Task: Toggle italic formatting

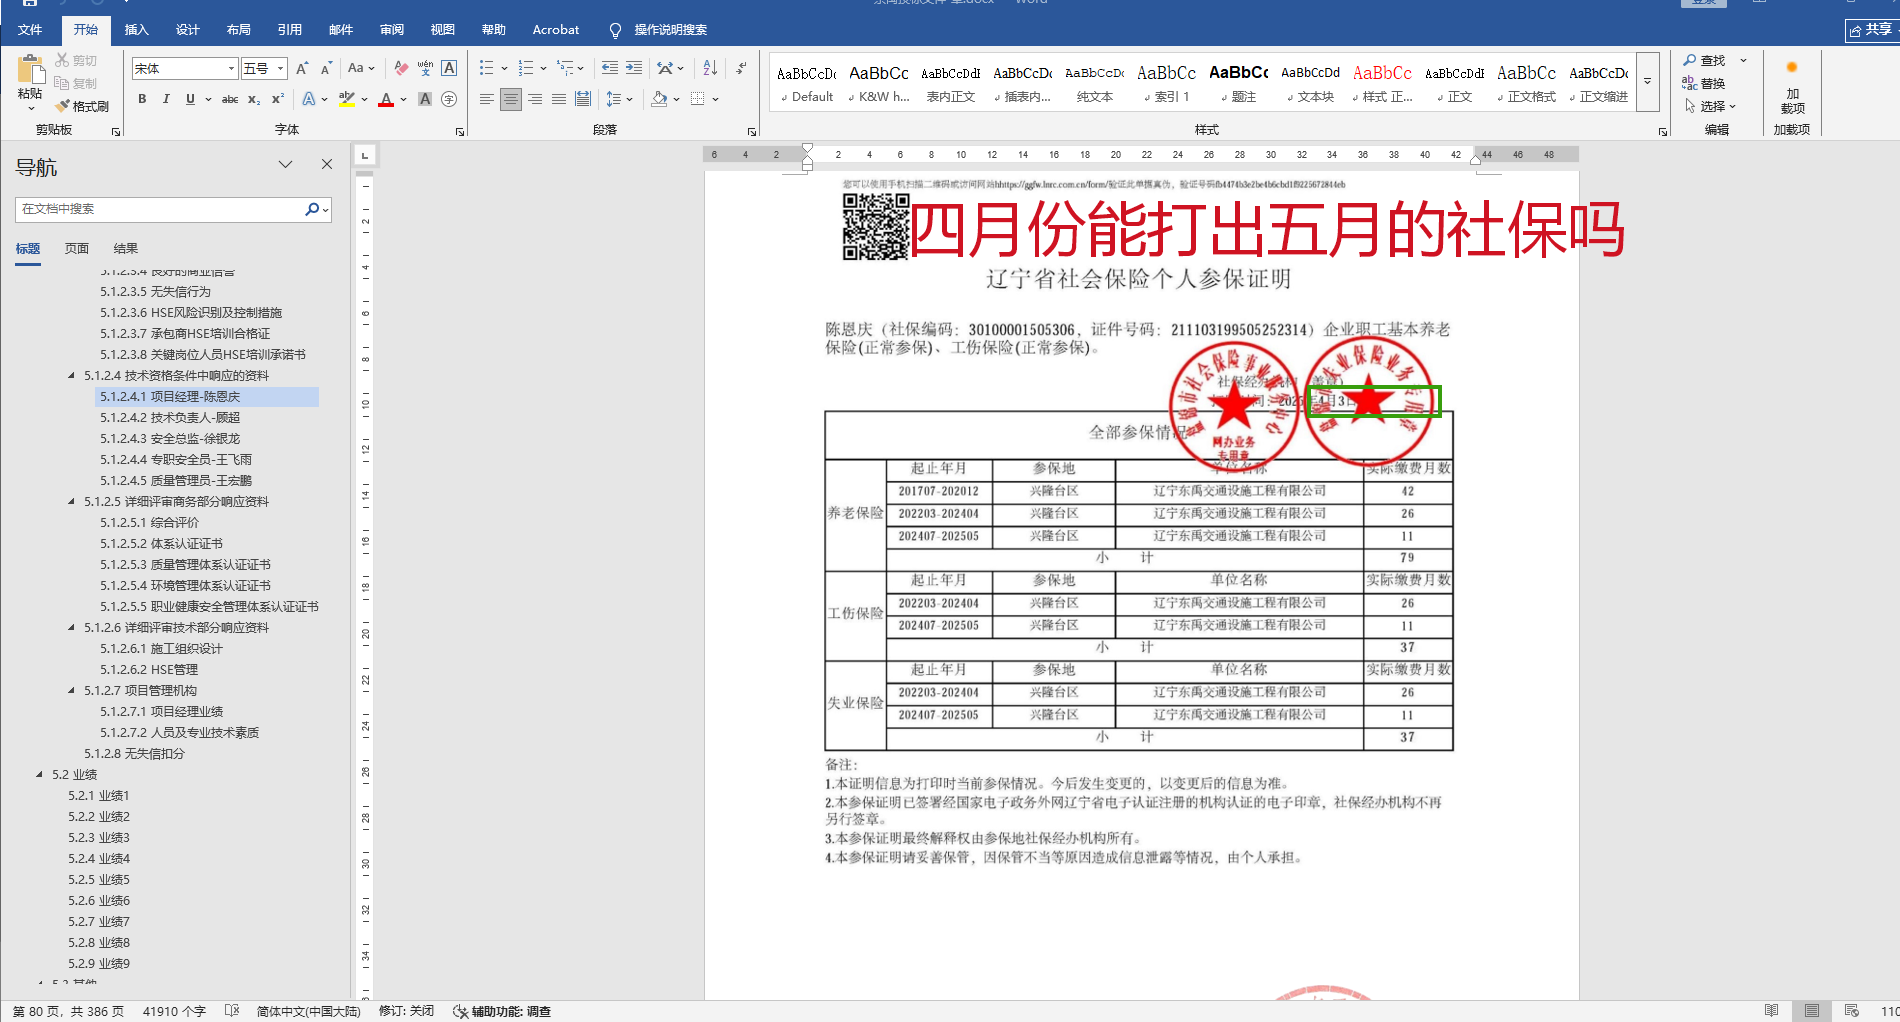Action: 166,99
